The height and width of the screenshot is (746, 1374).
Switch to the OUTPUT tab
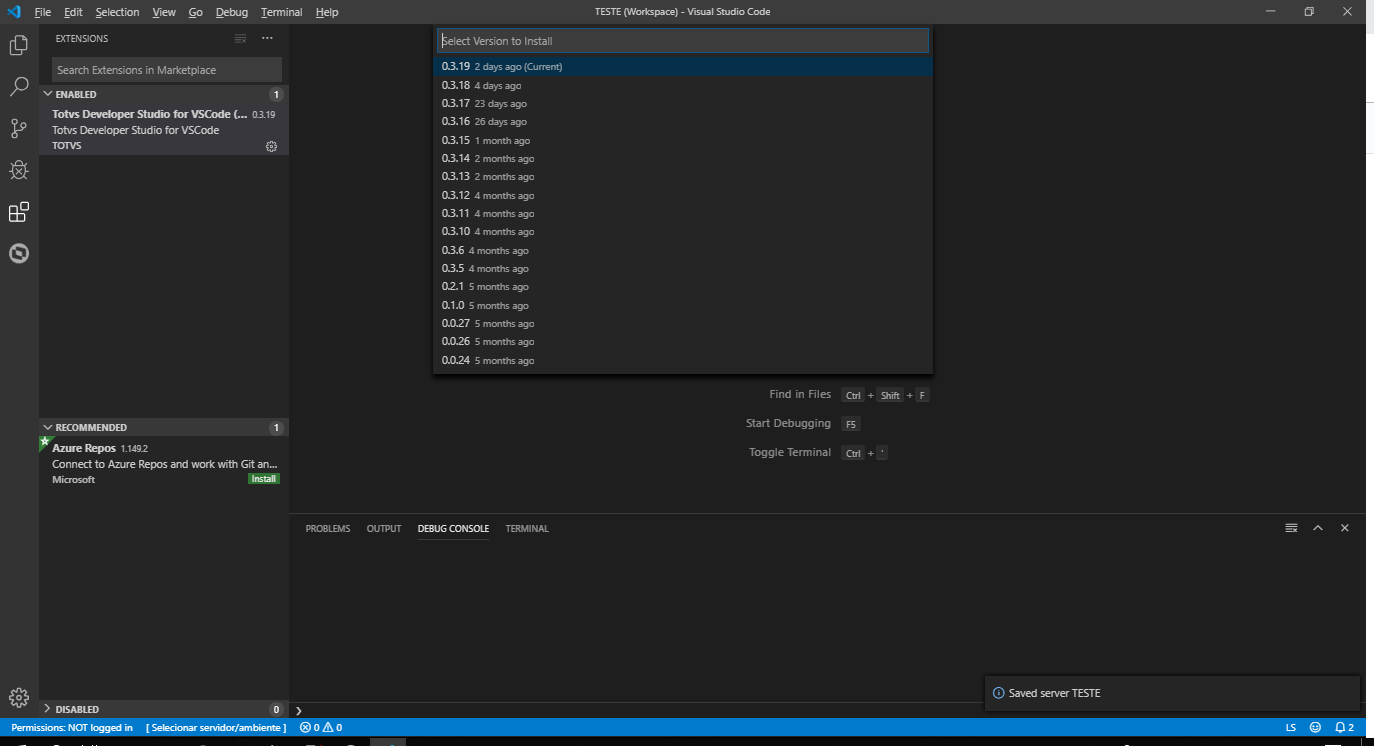pyautogui.click(x=384, y=528)
